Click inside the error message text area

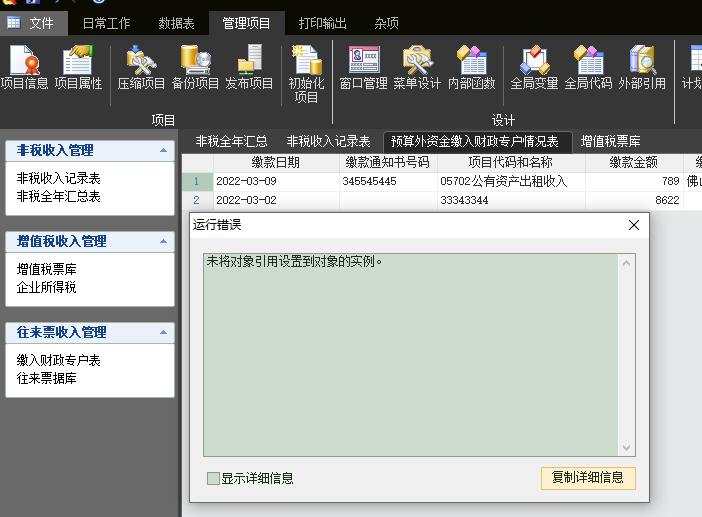pyautogui.click(x=411, y=355)
